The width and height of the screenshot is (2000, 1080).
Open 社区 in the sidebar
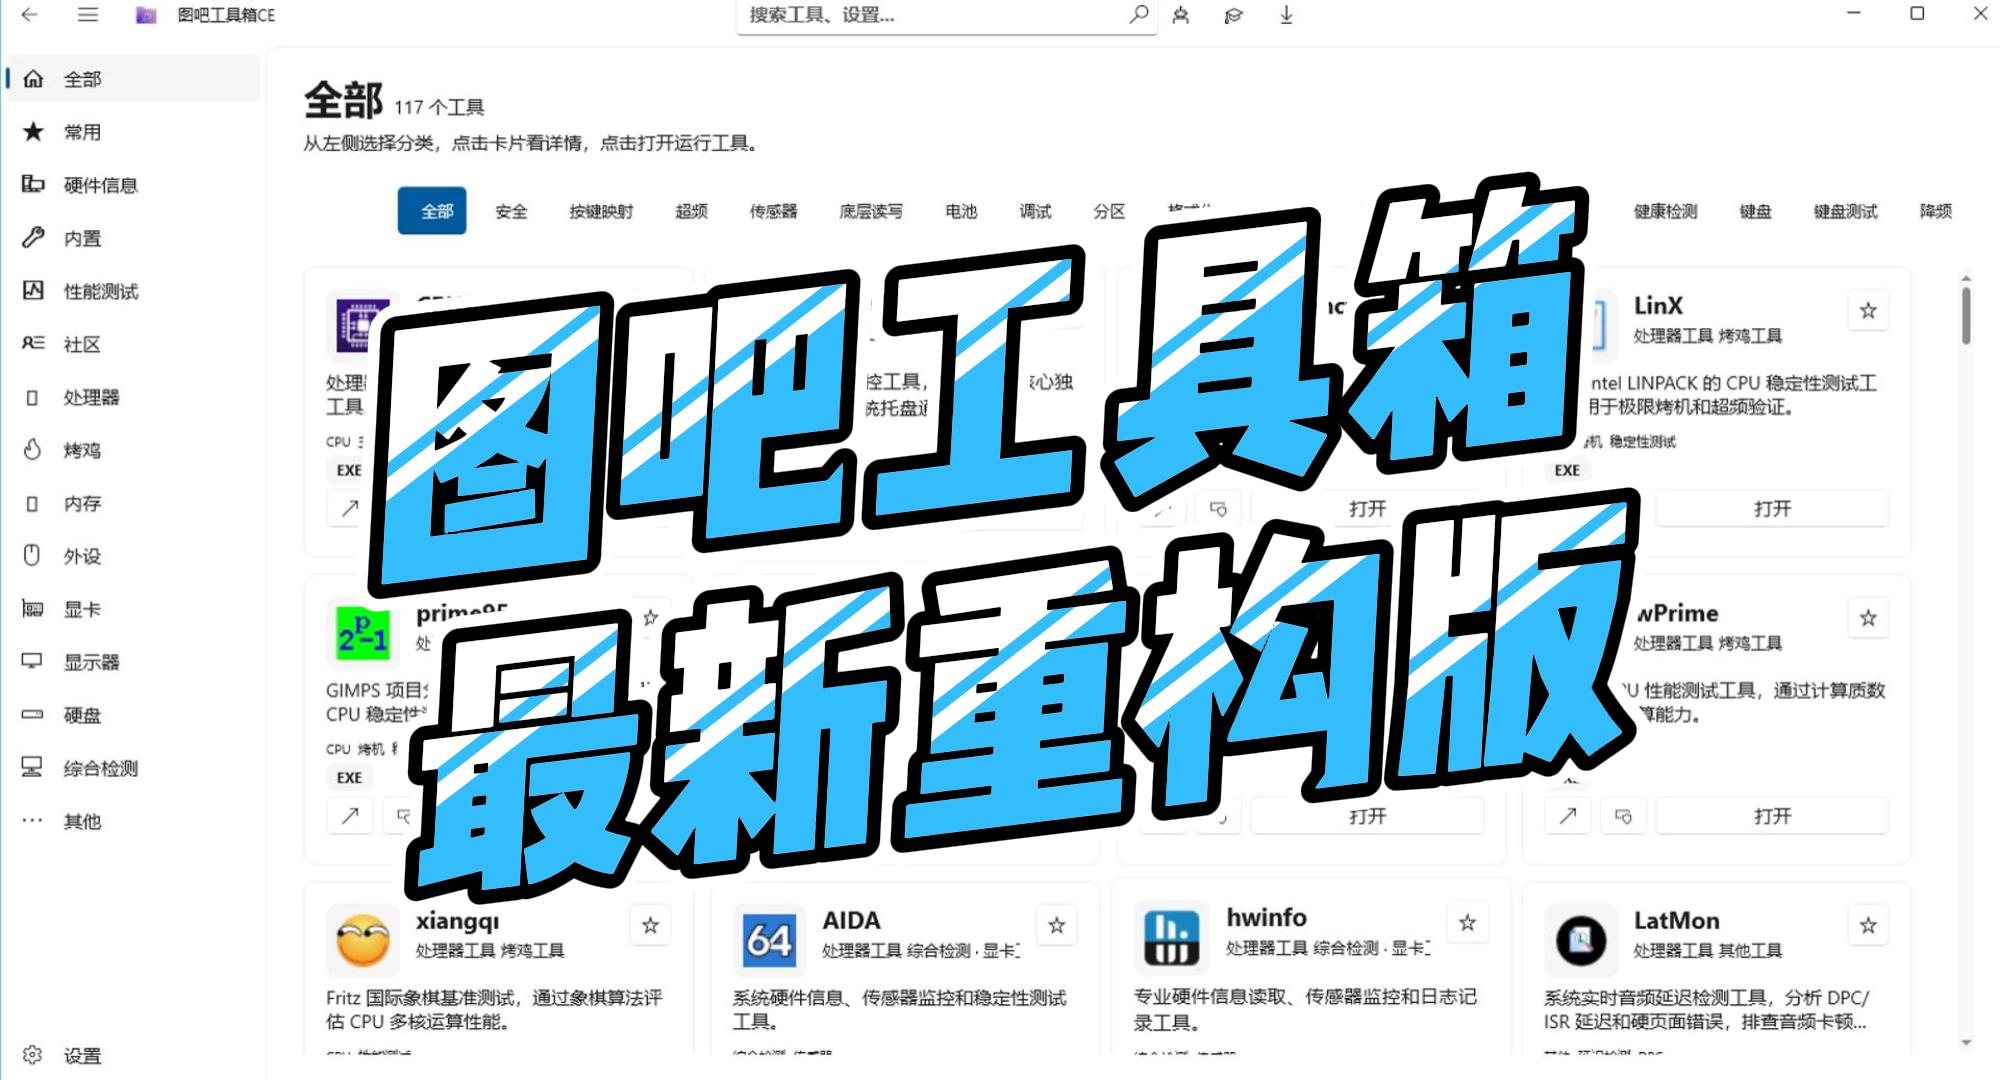(133, 344)
